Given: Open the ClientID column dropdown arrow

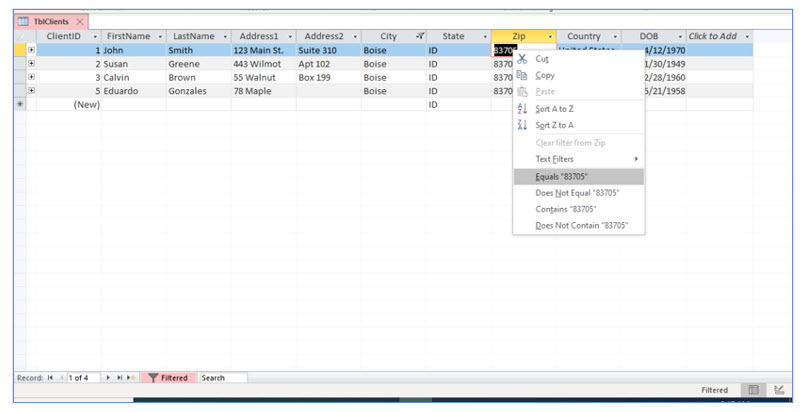Looking at the screenshot, I should (95, 37).
